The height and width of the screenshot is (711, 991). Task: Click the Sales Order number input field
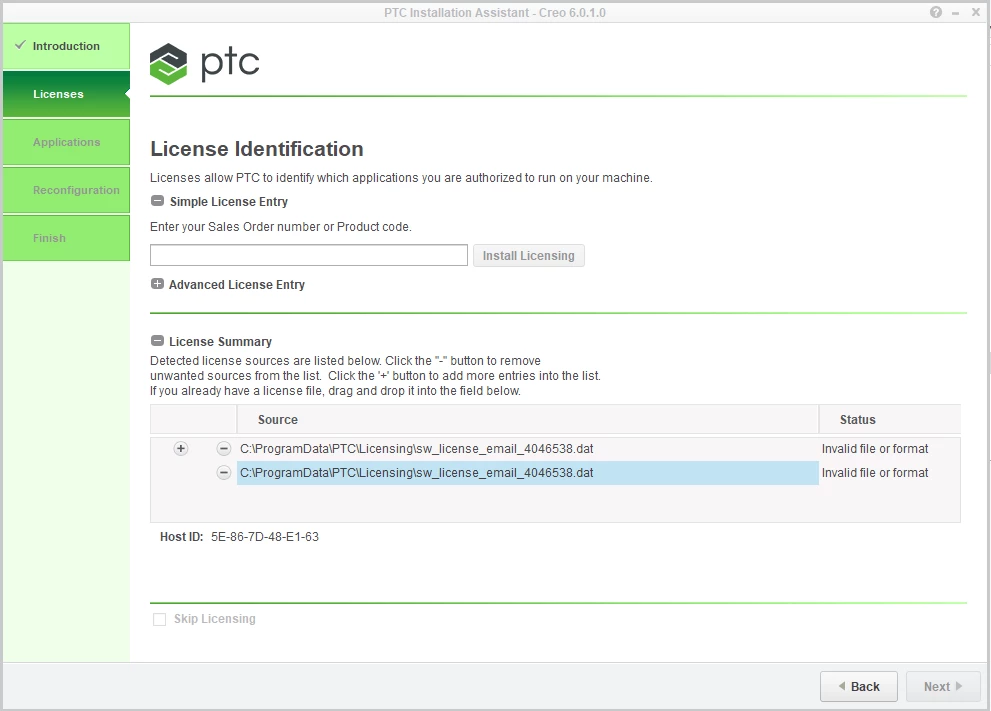click(308, 254)
